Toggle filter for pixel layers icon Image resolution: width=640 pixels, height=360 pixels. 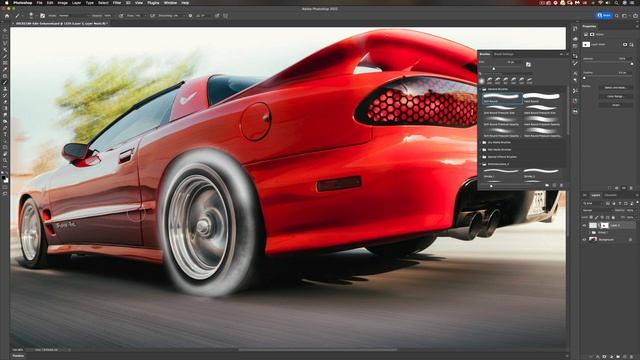[x=608, y=203]
